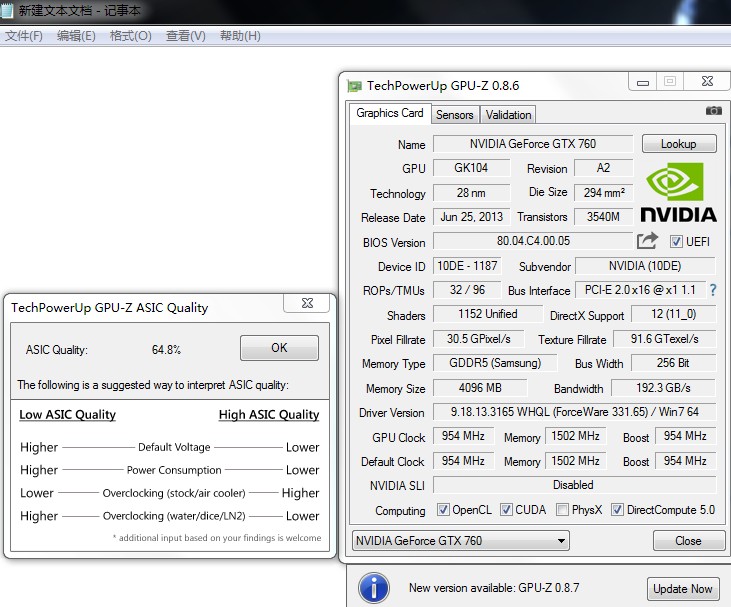This screenshot has height=607, width=731.
Task: Click the Device ID value 10DE - 1187
Action: pos(467,266)
